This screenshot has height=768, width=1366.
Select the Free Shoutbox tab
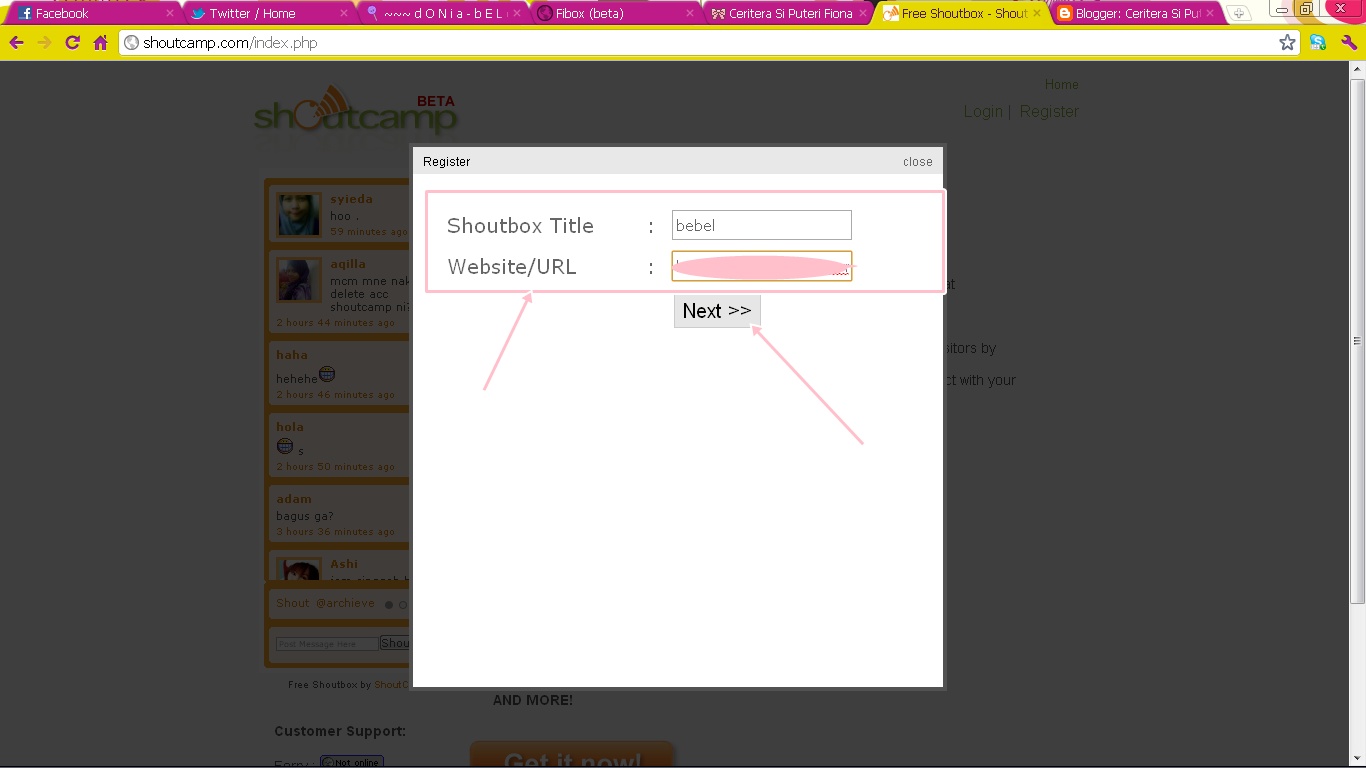point(960,14)
